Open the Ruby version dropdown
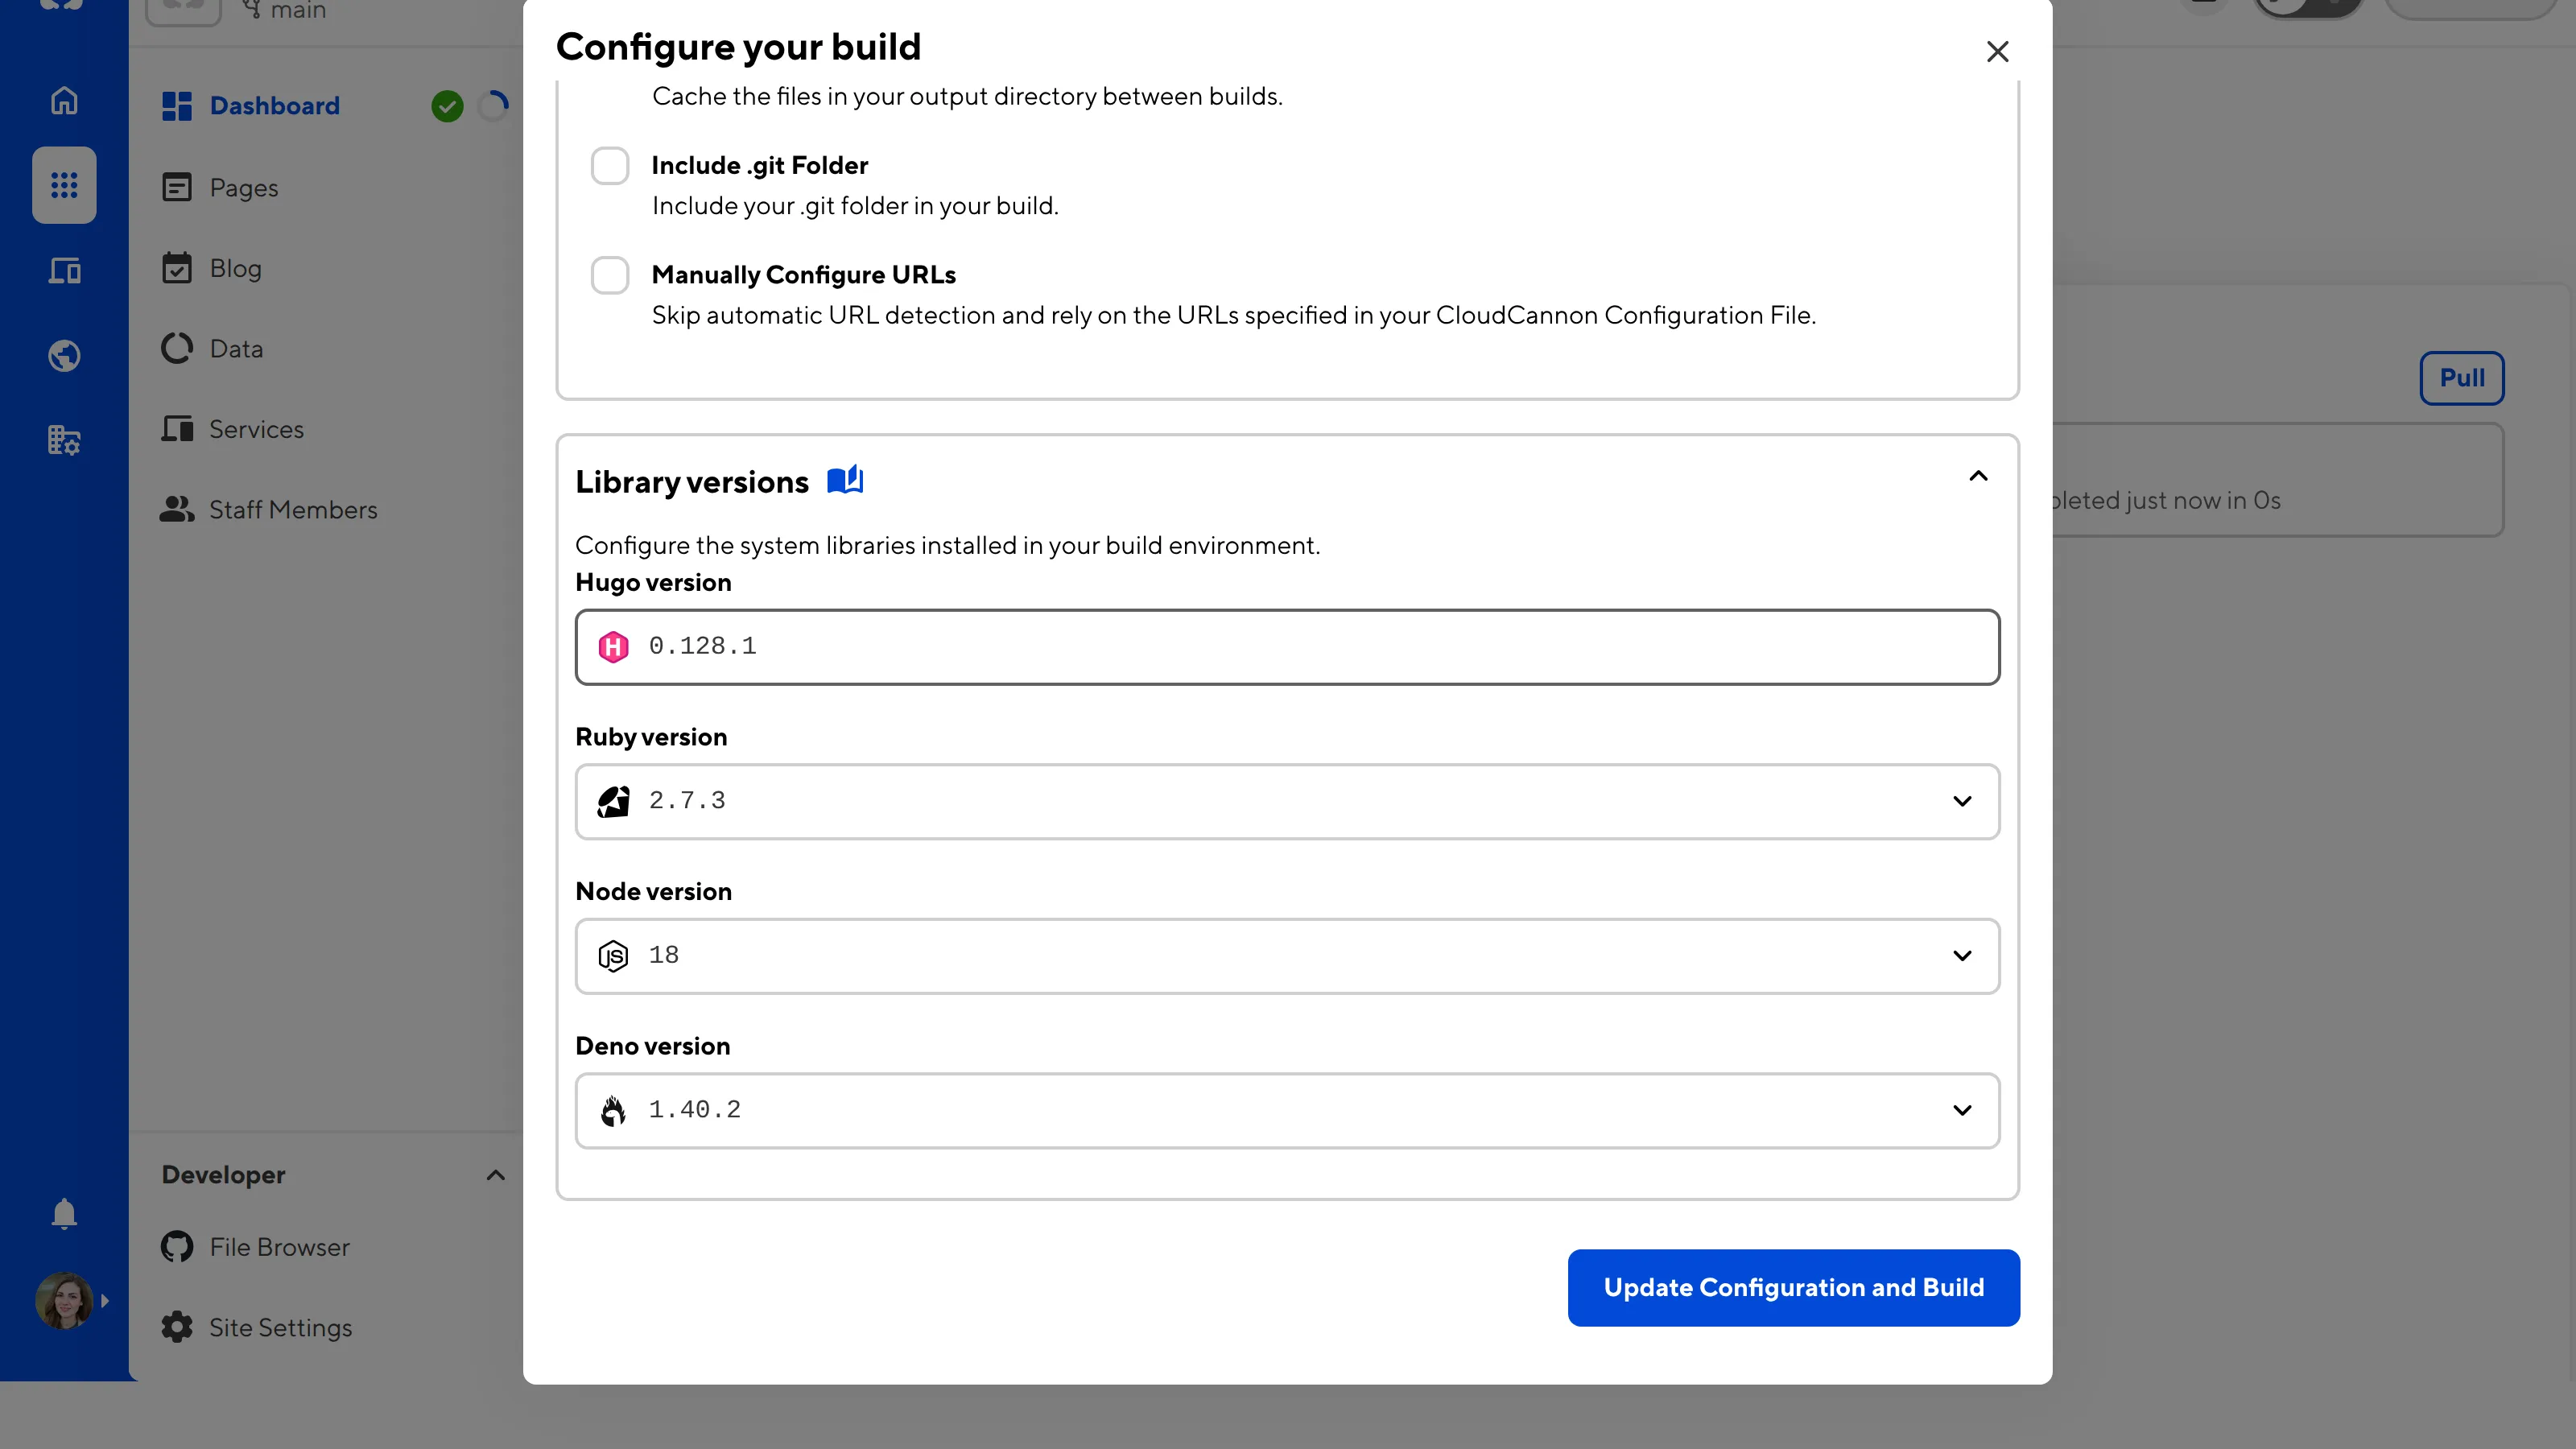Screen dimensions: 2576x1449 pos(1961,801)
